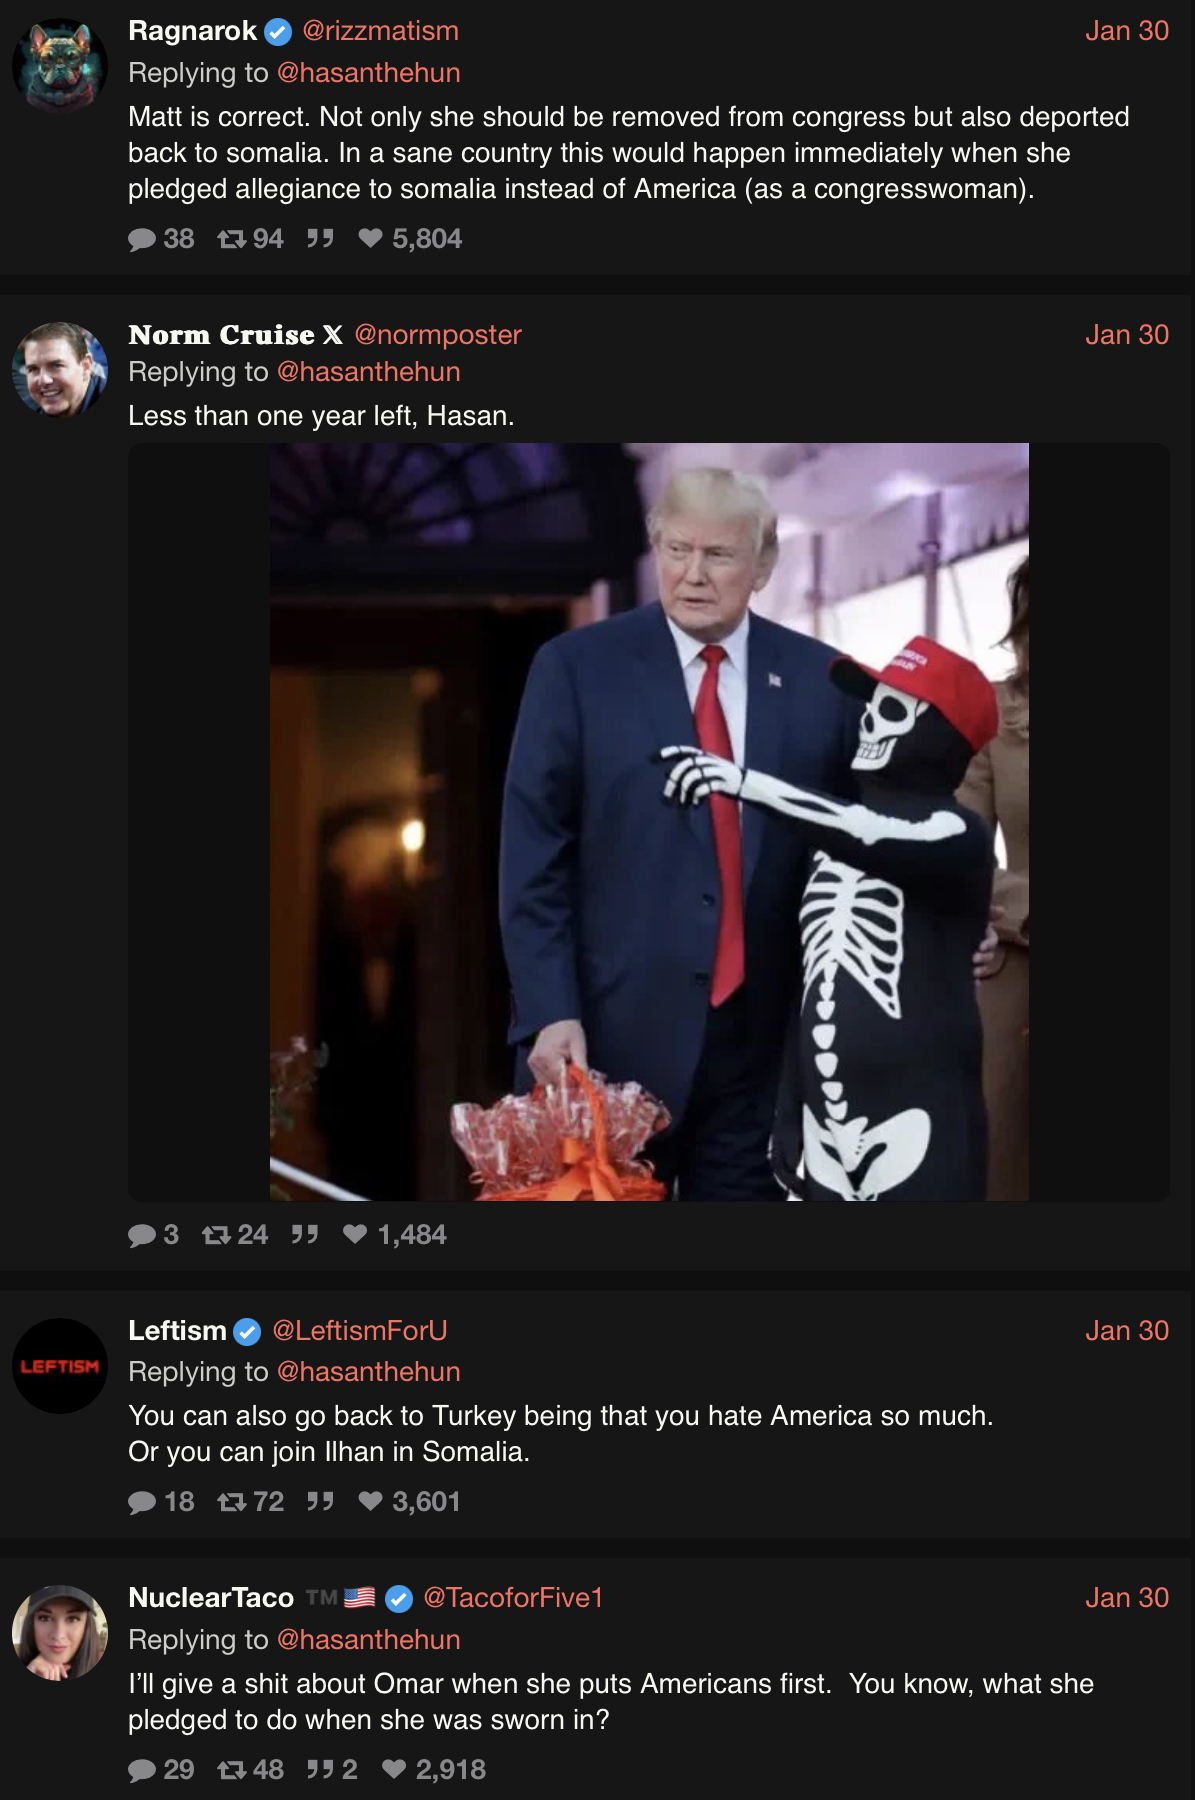Click the heart icon showing 5,804 likes

click(x=371, y=238)
